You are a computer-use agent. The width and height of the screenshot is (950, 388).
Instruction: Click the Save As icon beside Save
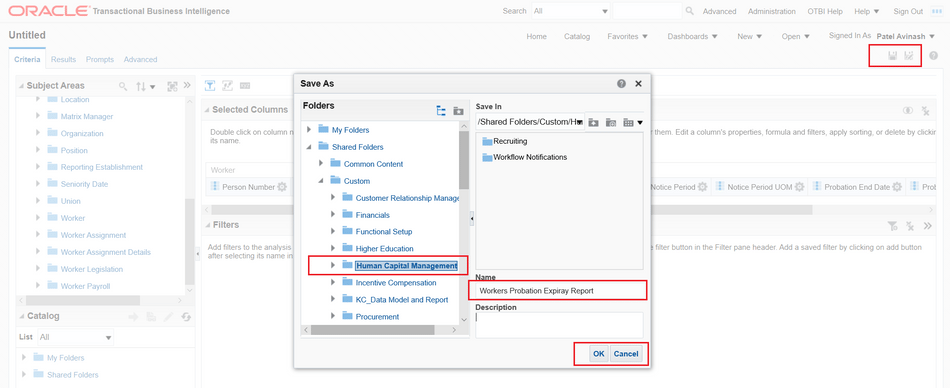[x=909, y=56]
